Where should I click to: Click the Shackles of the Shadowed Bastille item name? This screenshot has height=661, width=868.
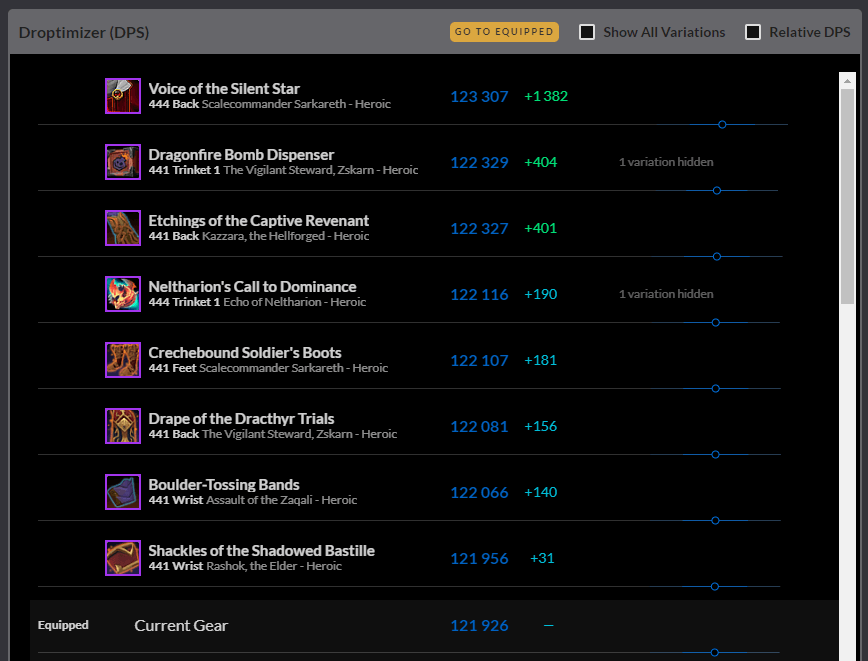coord(261,551)
